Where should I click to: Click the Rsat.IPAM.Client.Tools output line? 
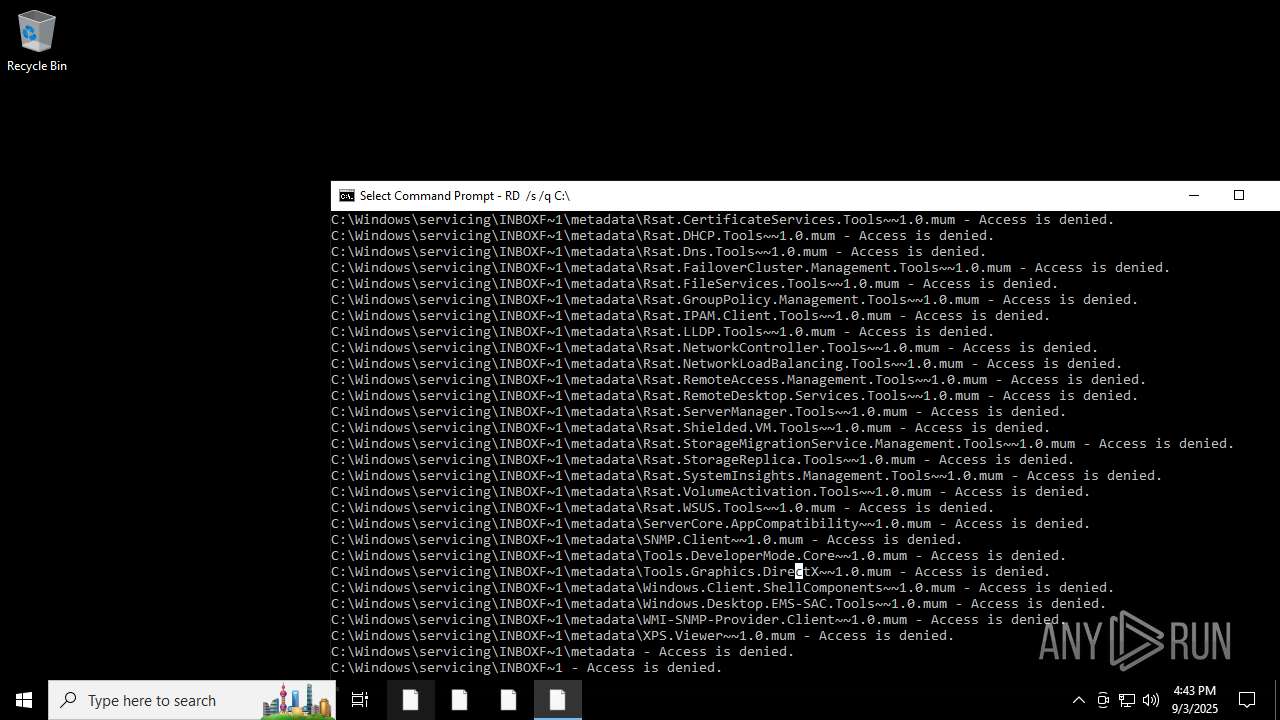click(x=691, y=316)
